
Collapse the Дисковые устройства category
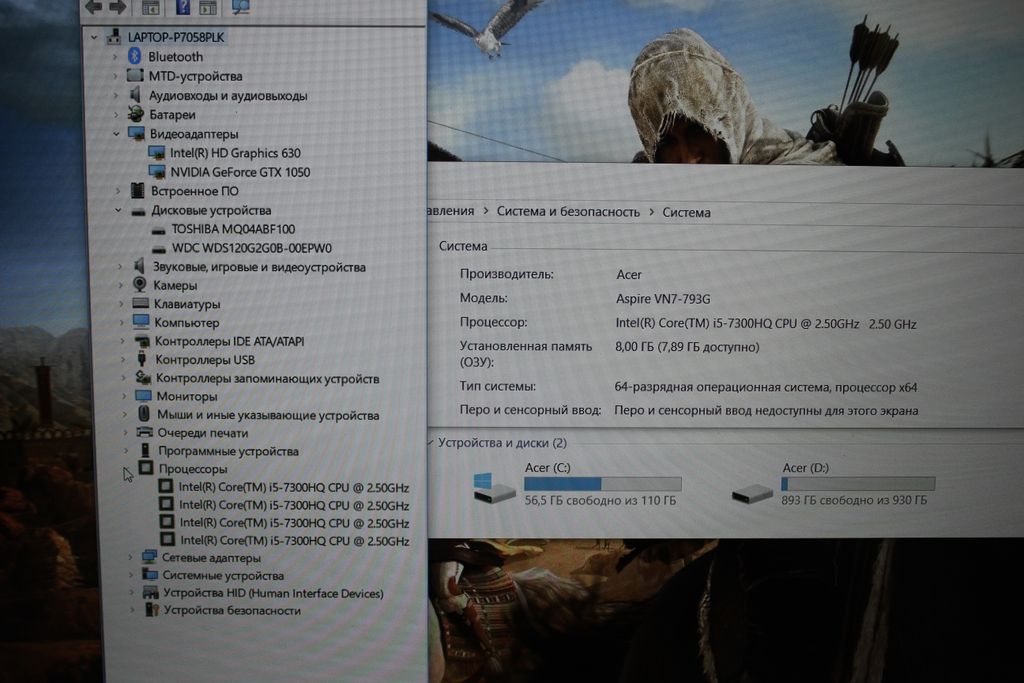[x=117, y=211]
